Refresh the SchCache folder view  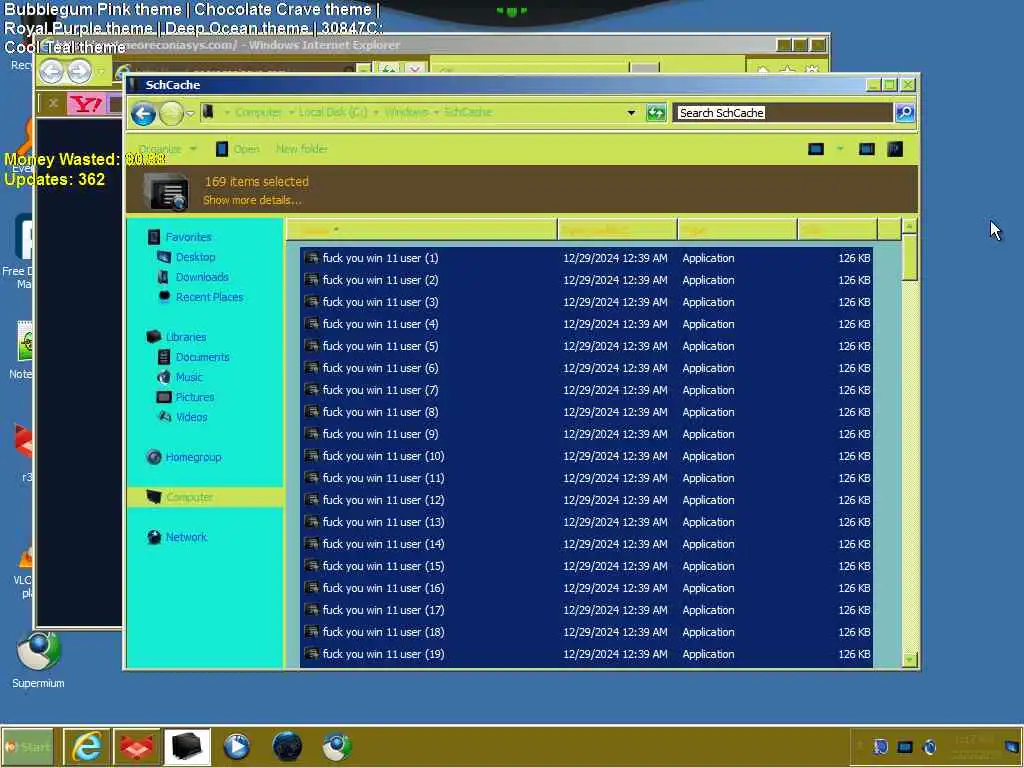[x=656, y=113]
